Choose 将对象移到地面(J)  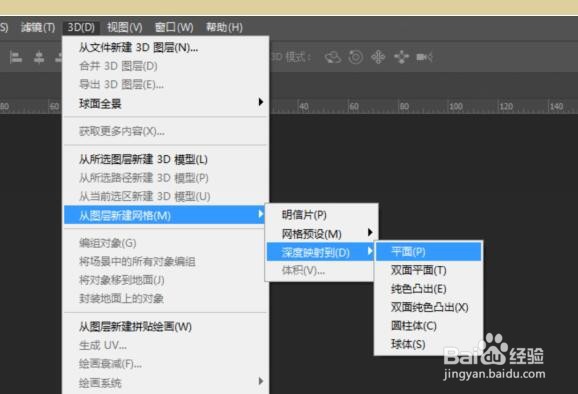pos(166,280)
